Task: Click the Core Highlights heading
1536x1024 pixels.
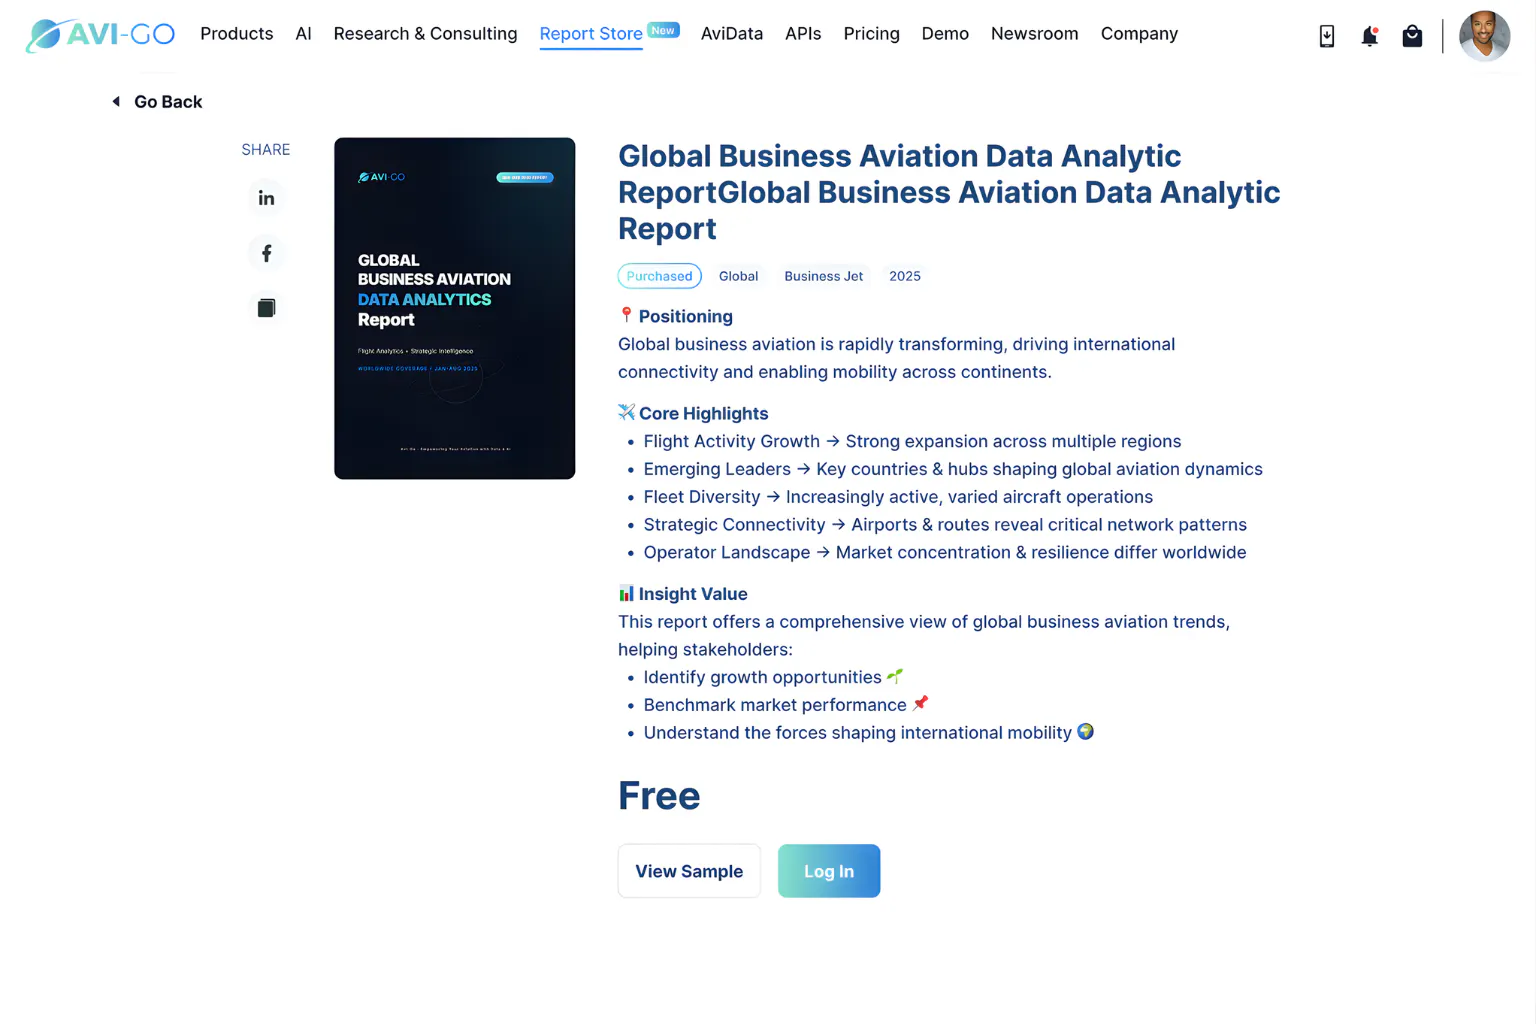Action: pos(703,413)
